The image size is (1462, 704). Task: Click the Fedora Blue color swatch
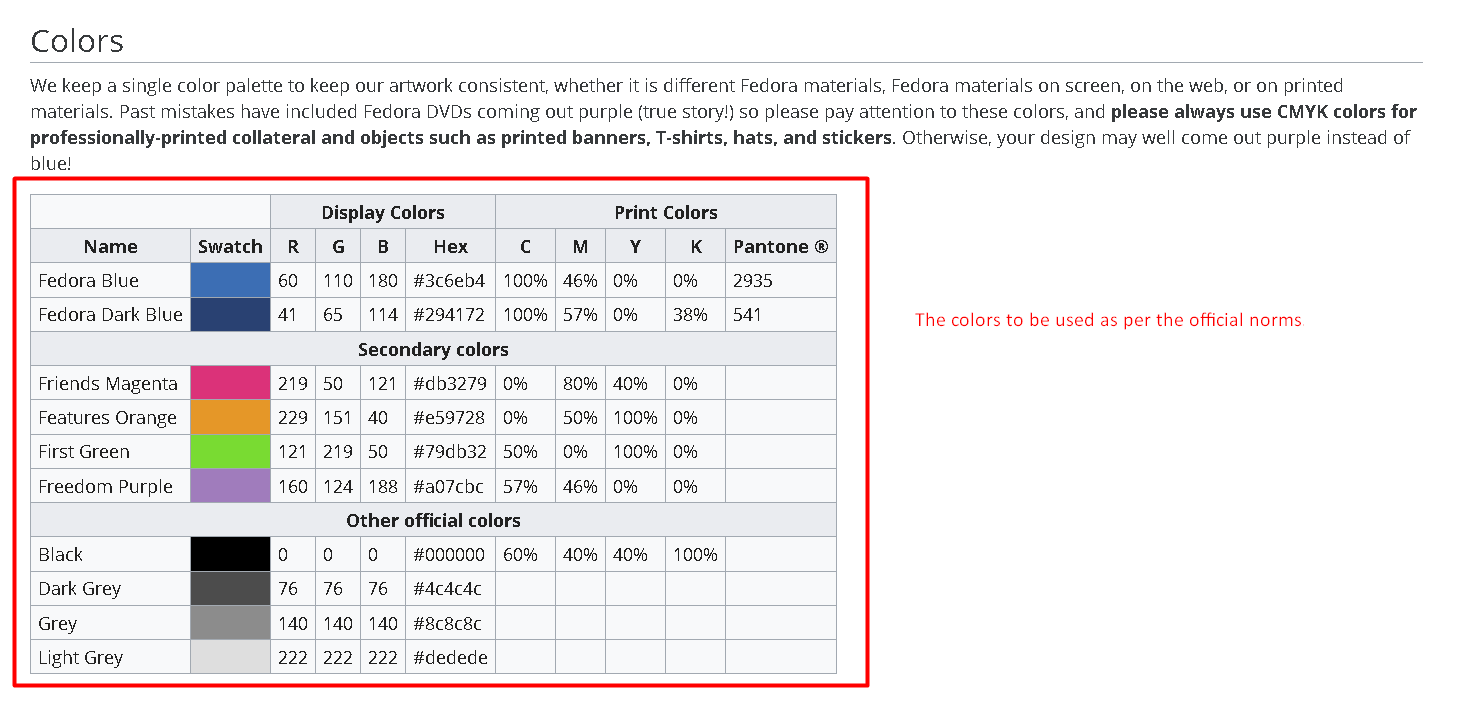coord(230,280)
